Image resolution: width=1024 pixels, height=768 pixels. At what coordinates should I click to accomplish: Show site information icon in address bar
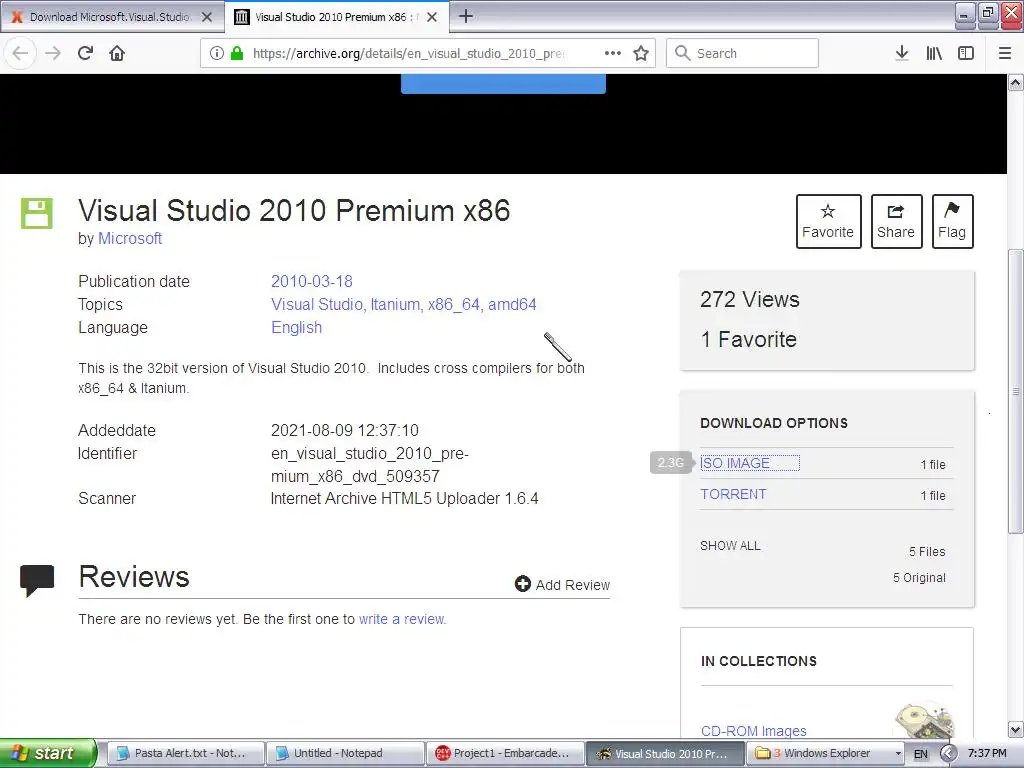pyautogui.click(x=217, y=53)
